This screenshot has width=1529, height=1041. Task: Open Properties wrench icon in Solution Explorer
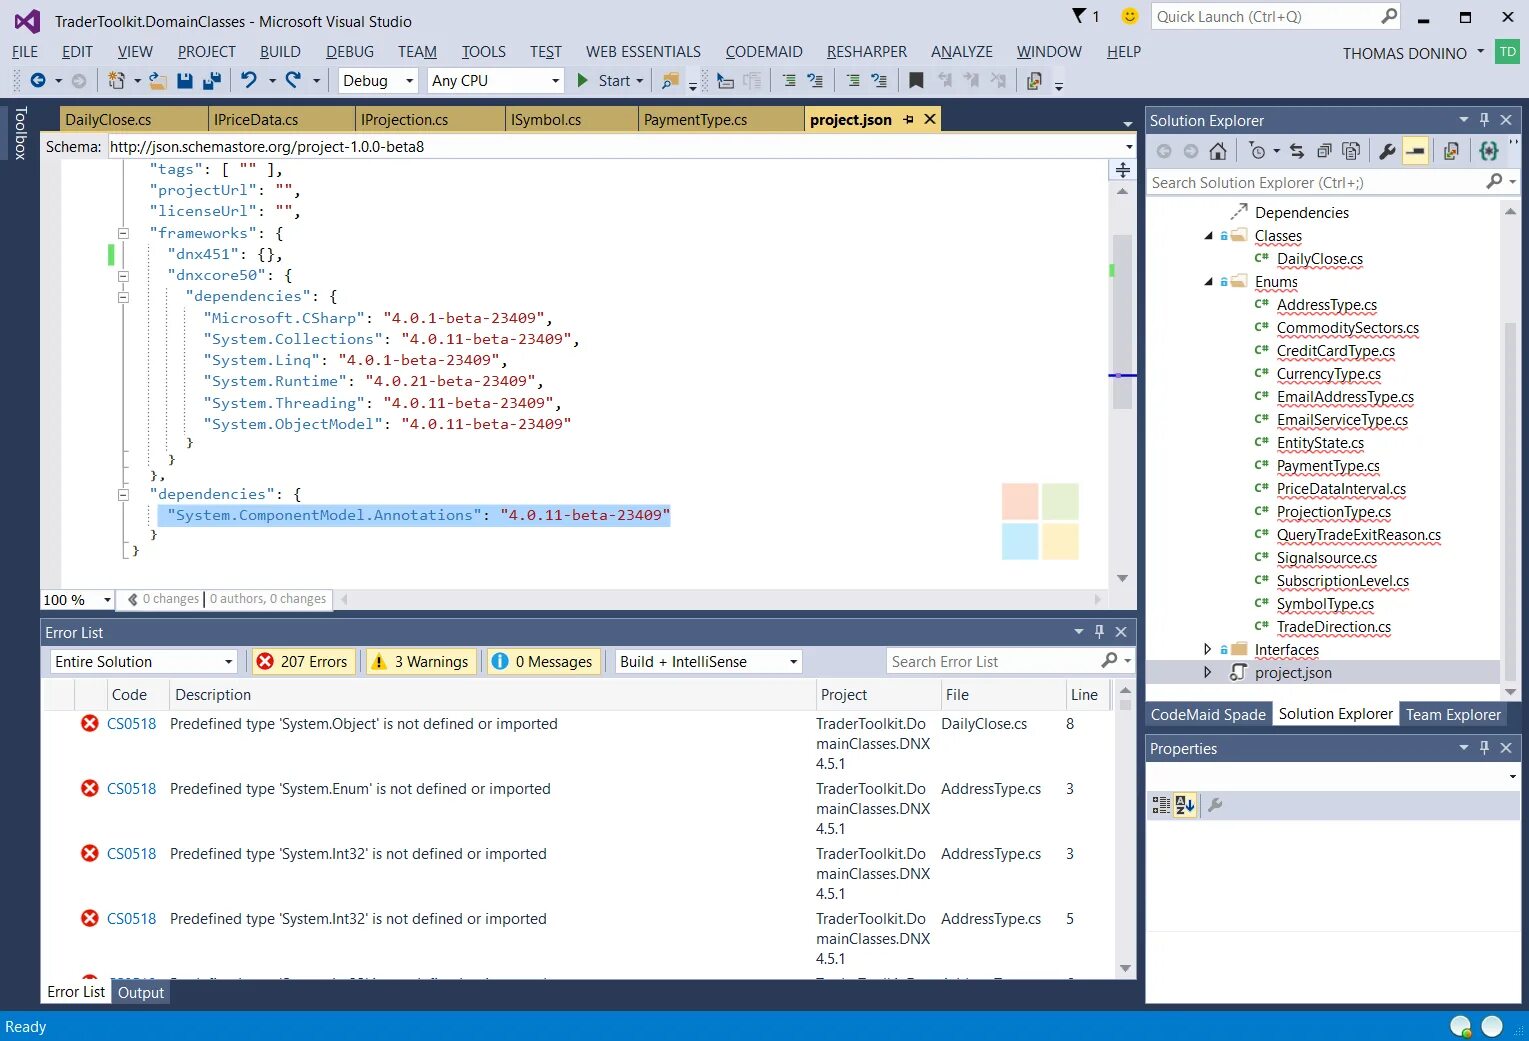(1387, 152)
